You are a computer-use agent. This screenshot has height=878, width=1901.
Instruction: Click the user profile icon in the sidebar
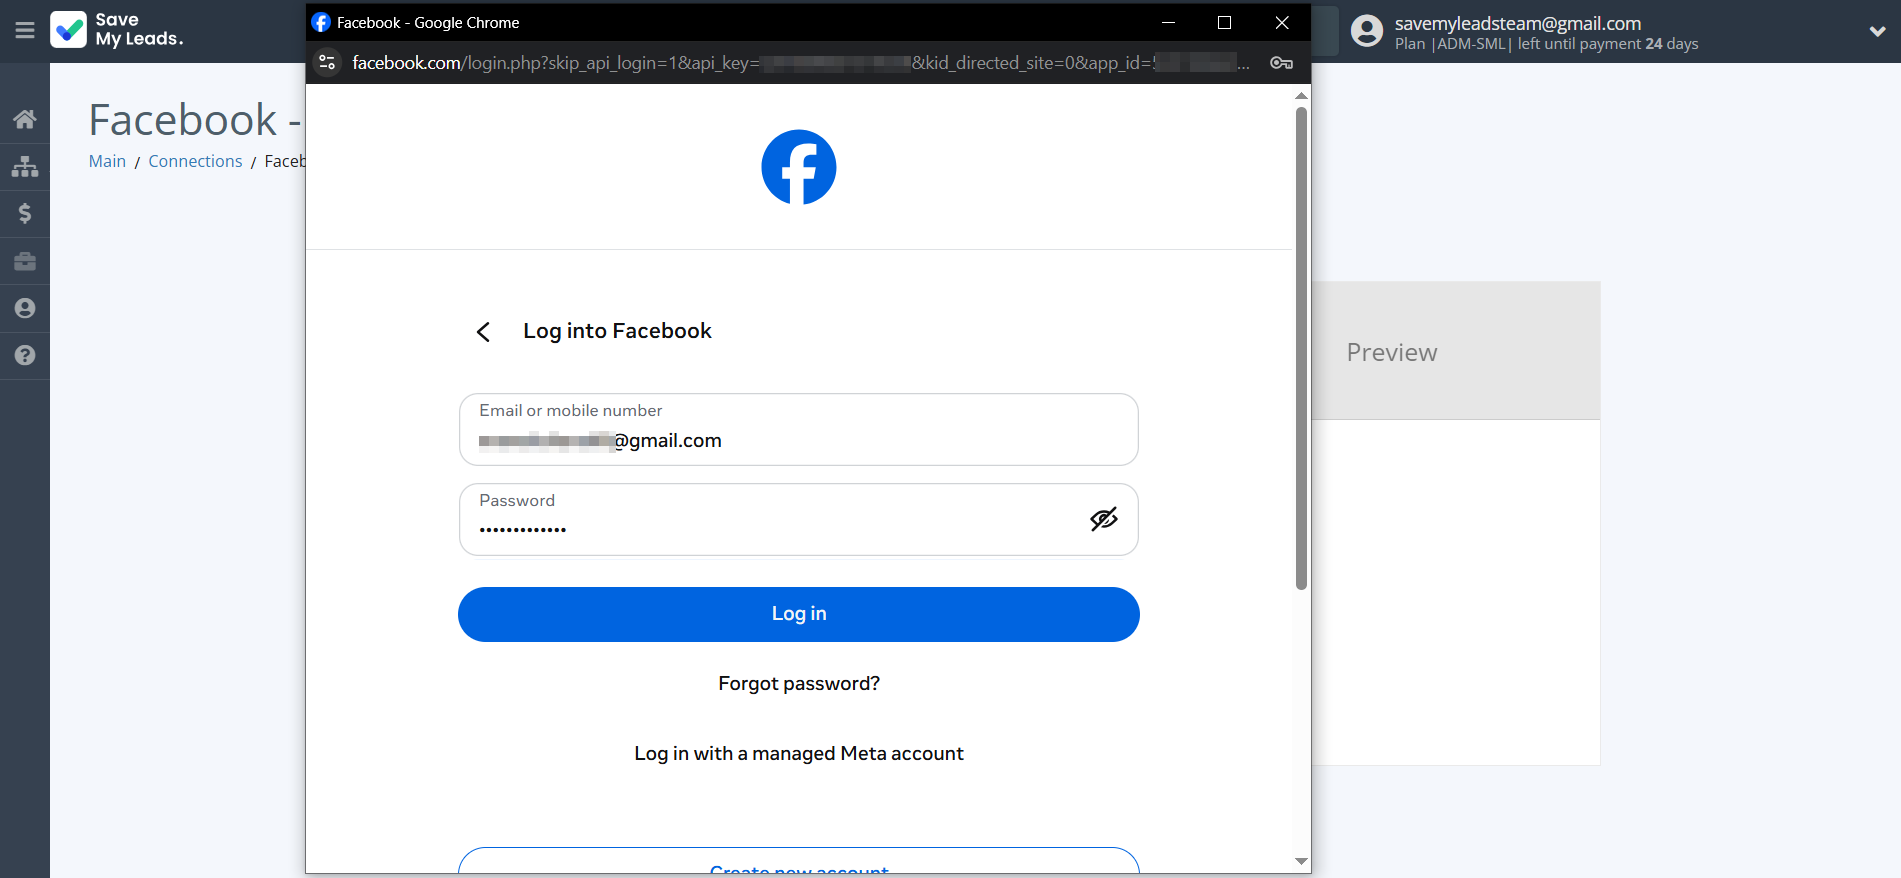[24, 308]
